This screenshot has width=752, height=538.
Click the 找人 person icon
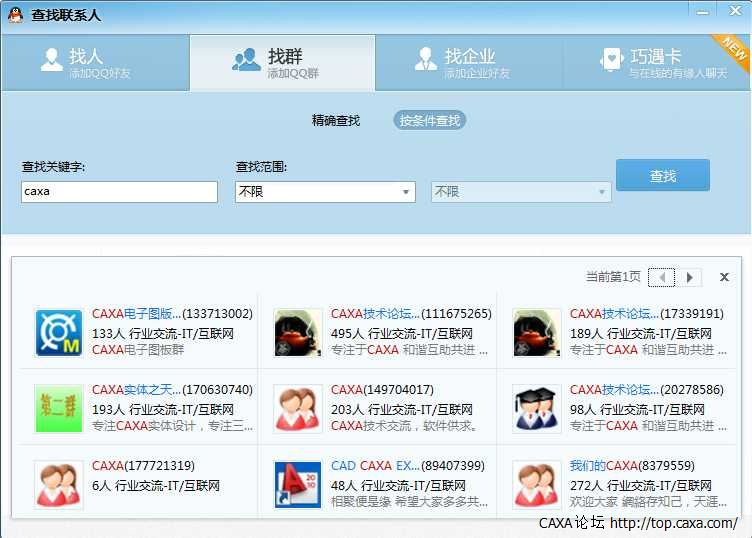click(x=52, y=59)
